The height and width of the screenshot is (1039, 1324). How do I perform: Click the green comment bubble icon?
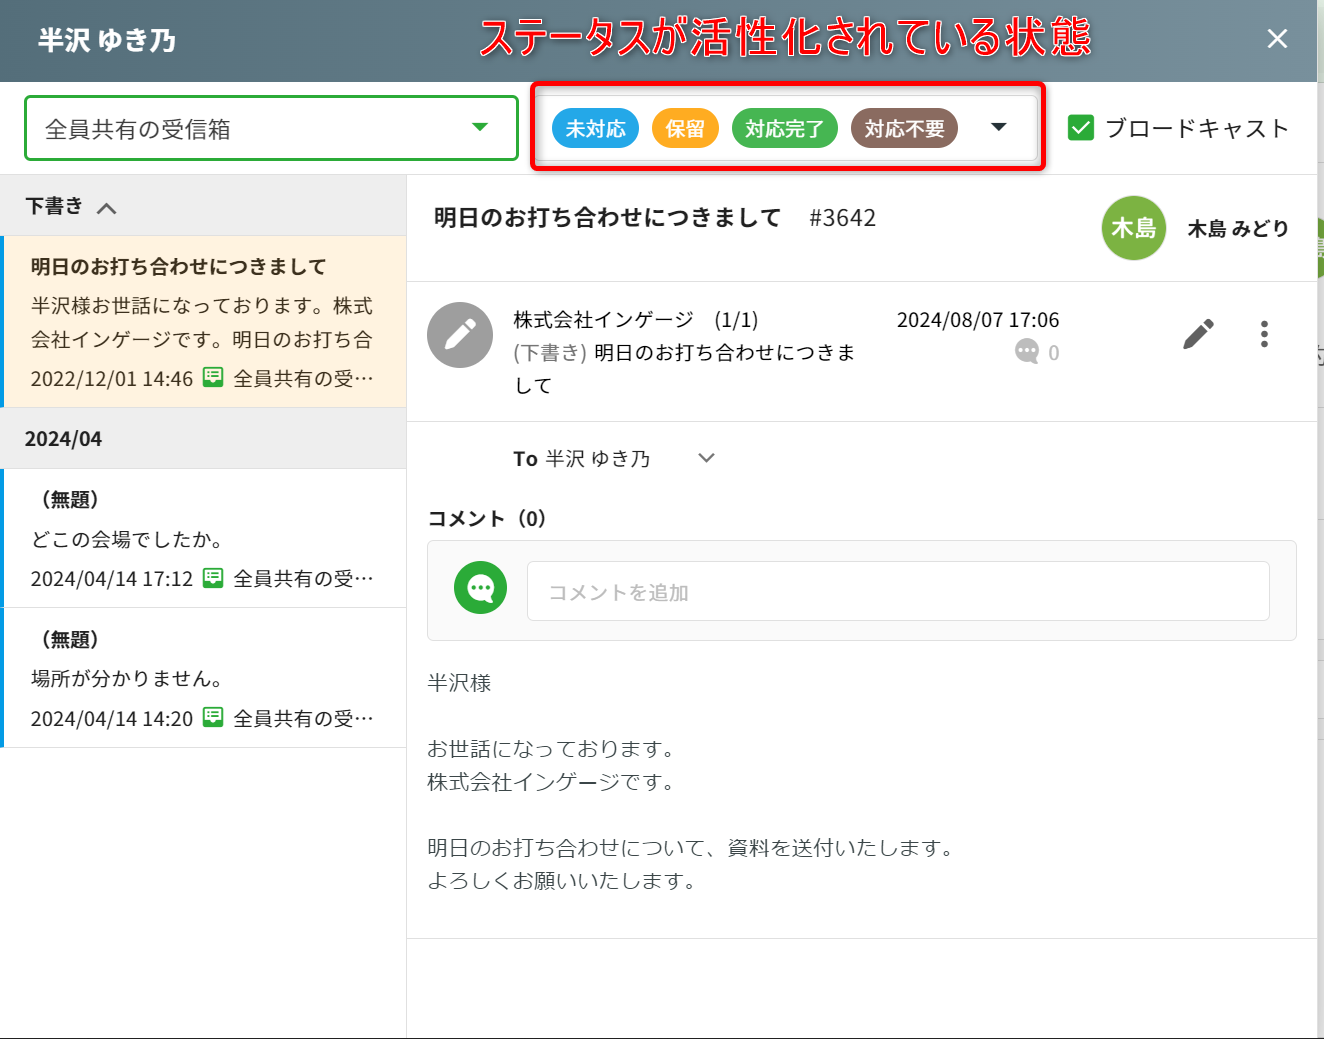[480, 588]
